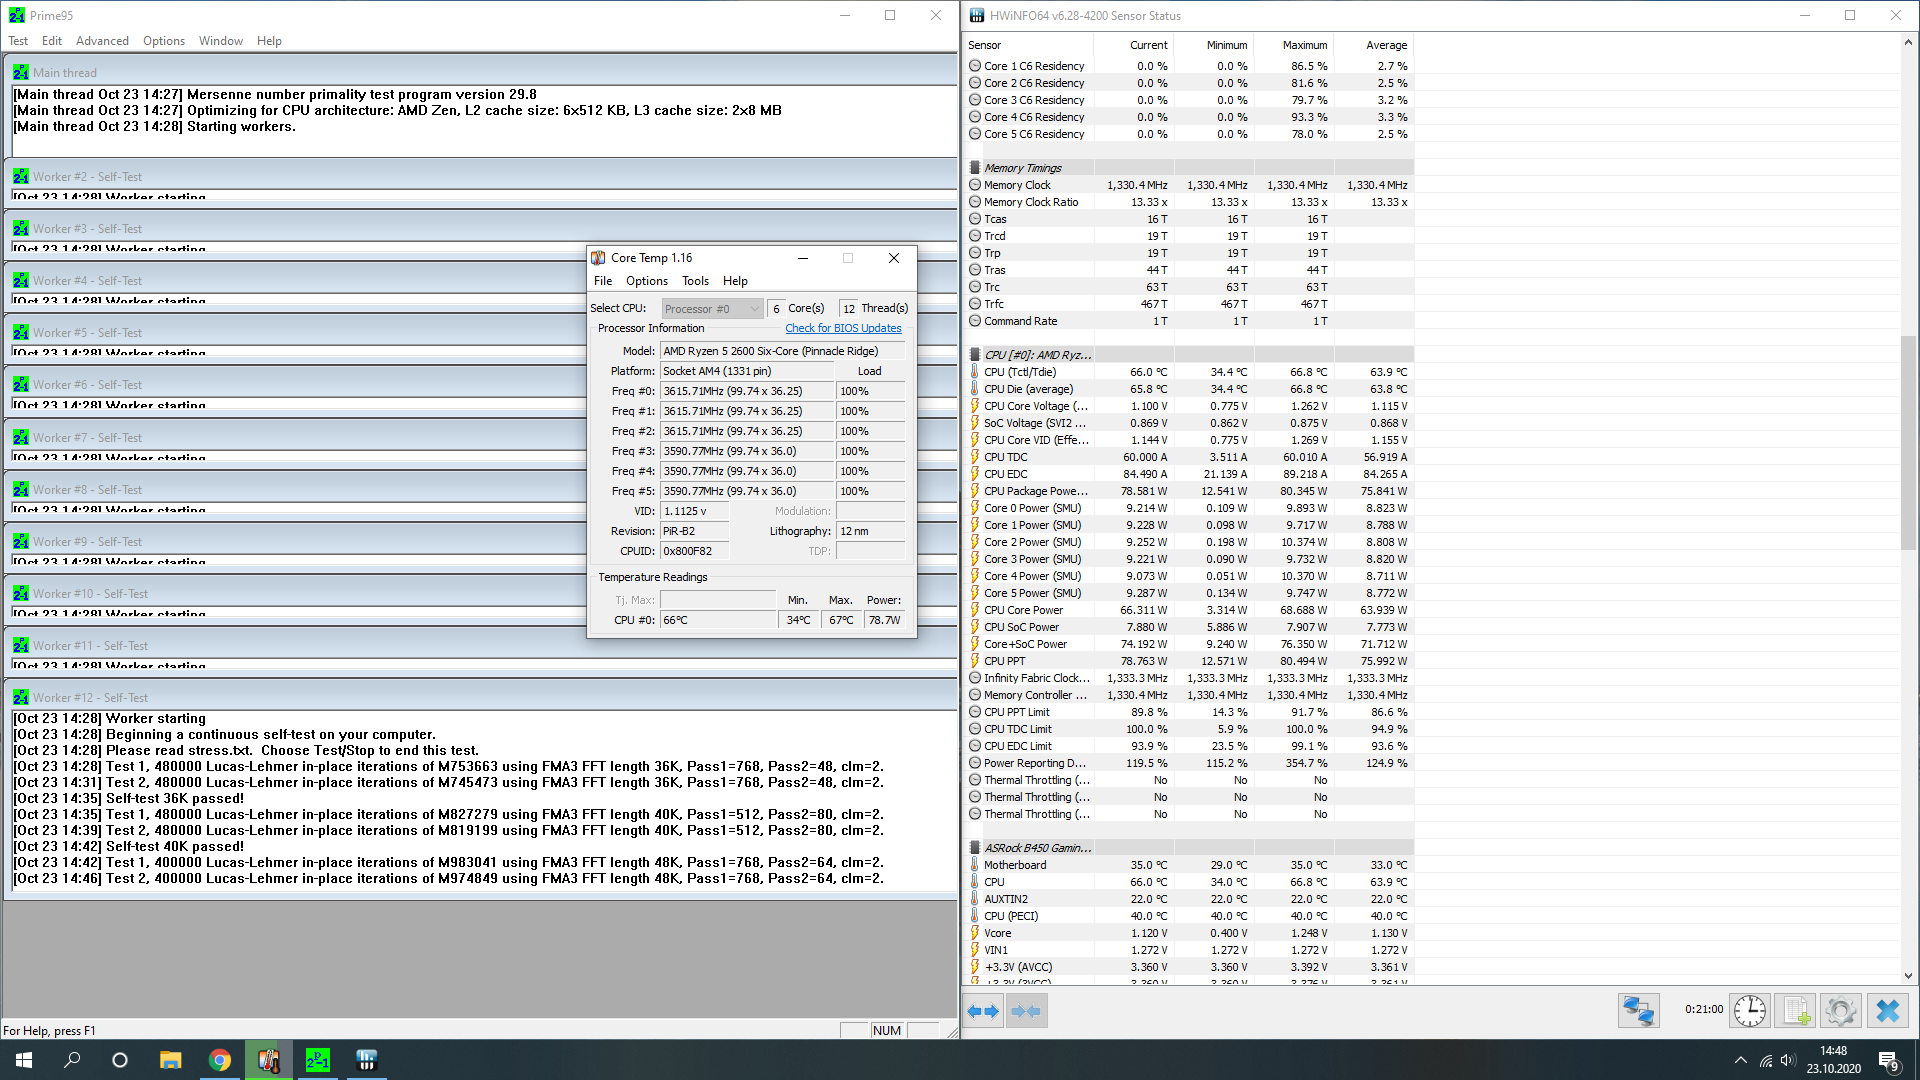The width and height of the screenshot is (1920, 1080).
Task: Open the Select CPU Processor #0 dropdown
Action: pos(711,309)
